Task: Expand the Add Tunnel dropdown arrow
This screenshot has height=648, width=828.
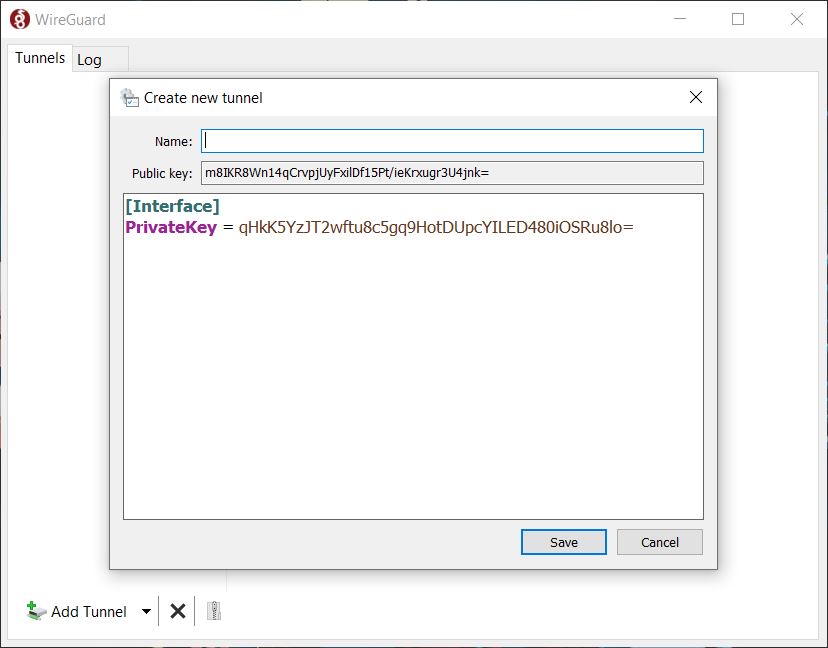Action: point(146,612)
